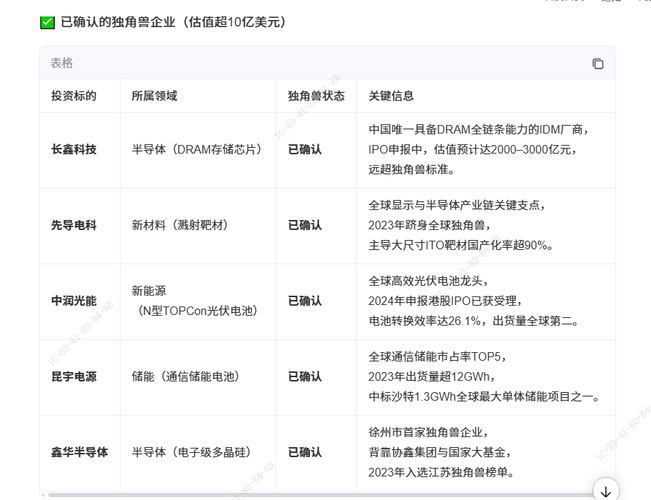Screen dimensions: 651x500
Task: Click the line 主导大尺寸ITO靶材国产化率超90%
Action: pyautogui.click(x=460, y=245)
